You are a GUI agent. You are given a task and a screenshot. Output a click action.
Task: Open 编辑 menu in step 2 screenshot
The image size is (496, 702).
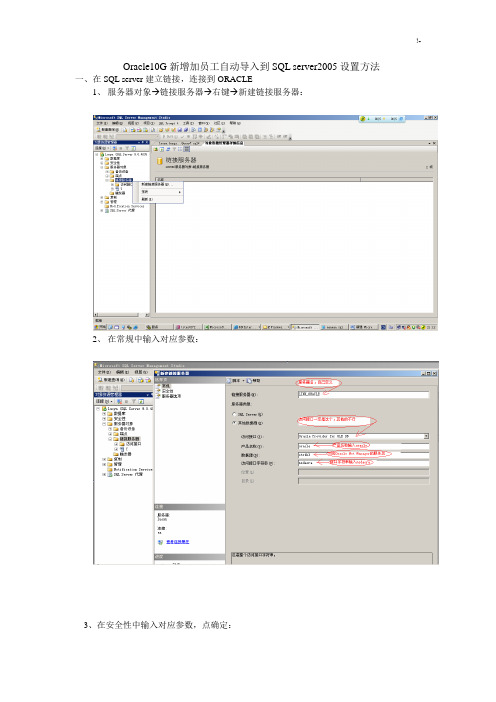pyautogui.click(x=122, y=372)
